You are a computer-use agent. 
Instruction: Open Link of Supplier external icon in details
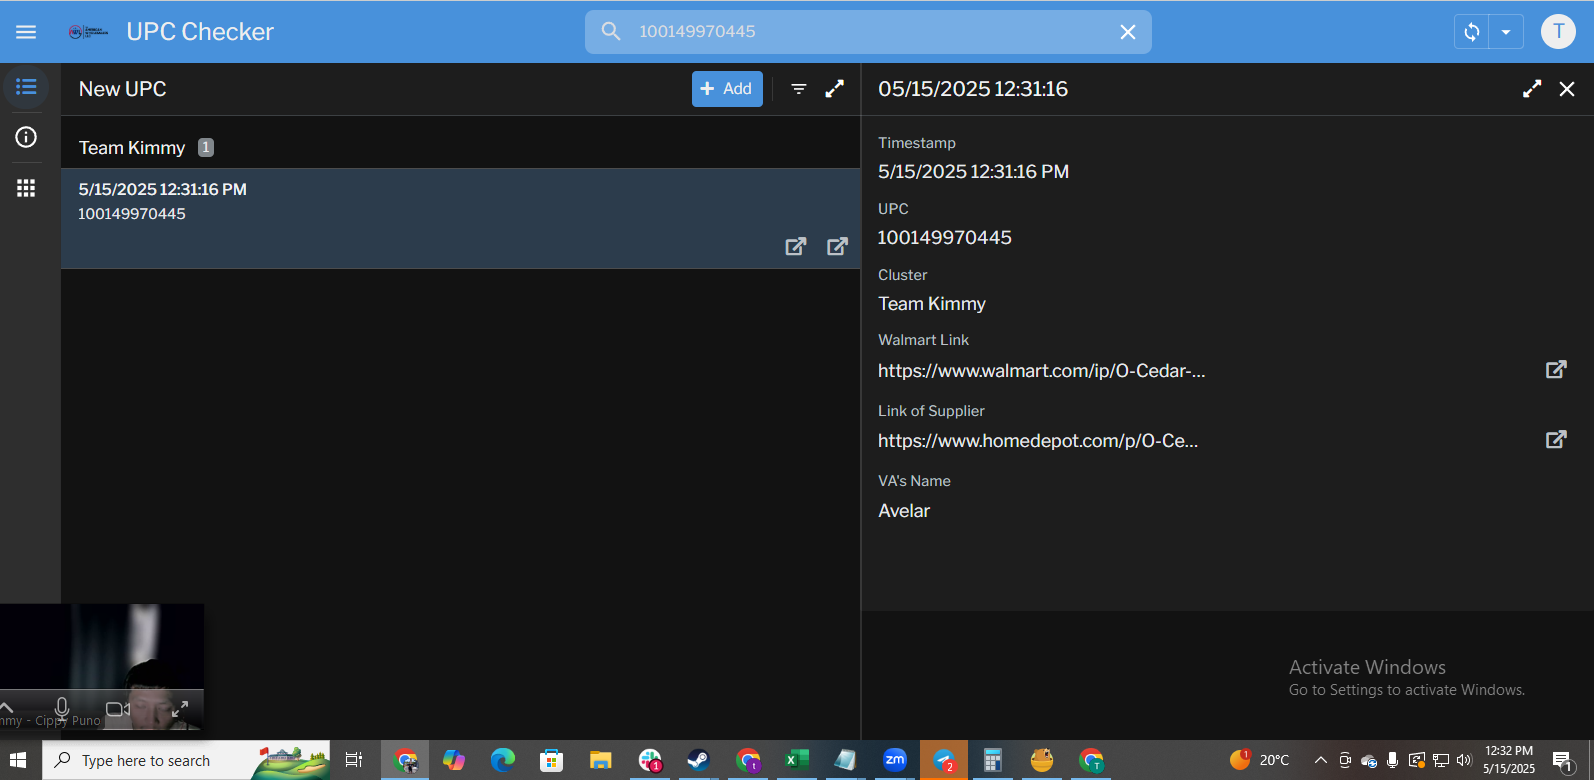click(x=1556, y=440)
